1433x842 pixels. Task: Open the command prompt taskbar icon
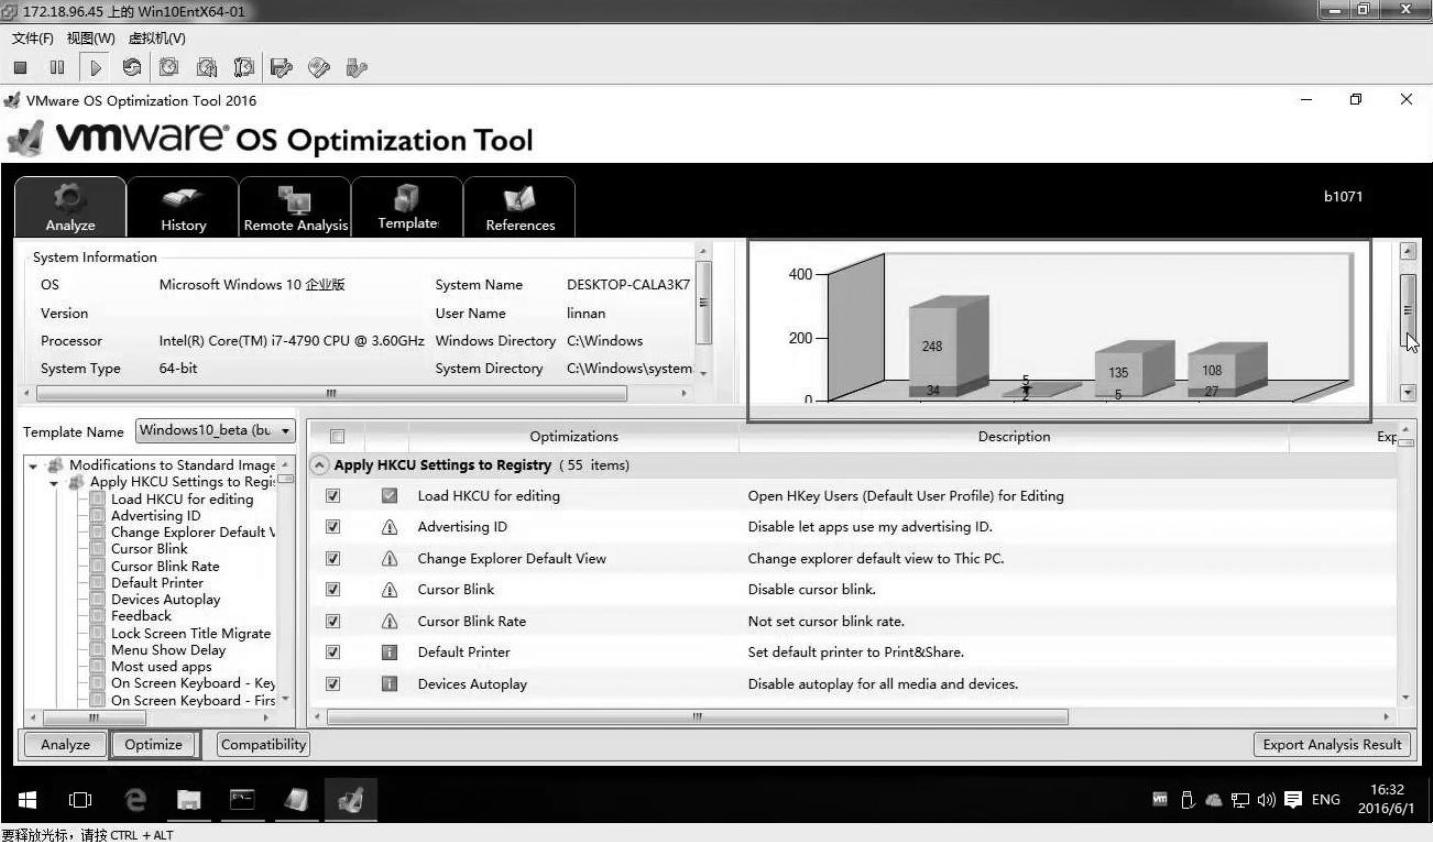click(242, 799)
